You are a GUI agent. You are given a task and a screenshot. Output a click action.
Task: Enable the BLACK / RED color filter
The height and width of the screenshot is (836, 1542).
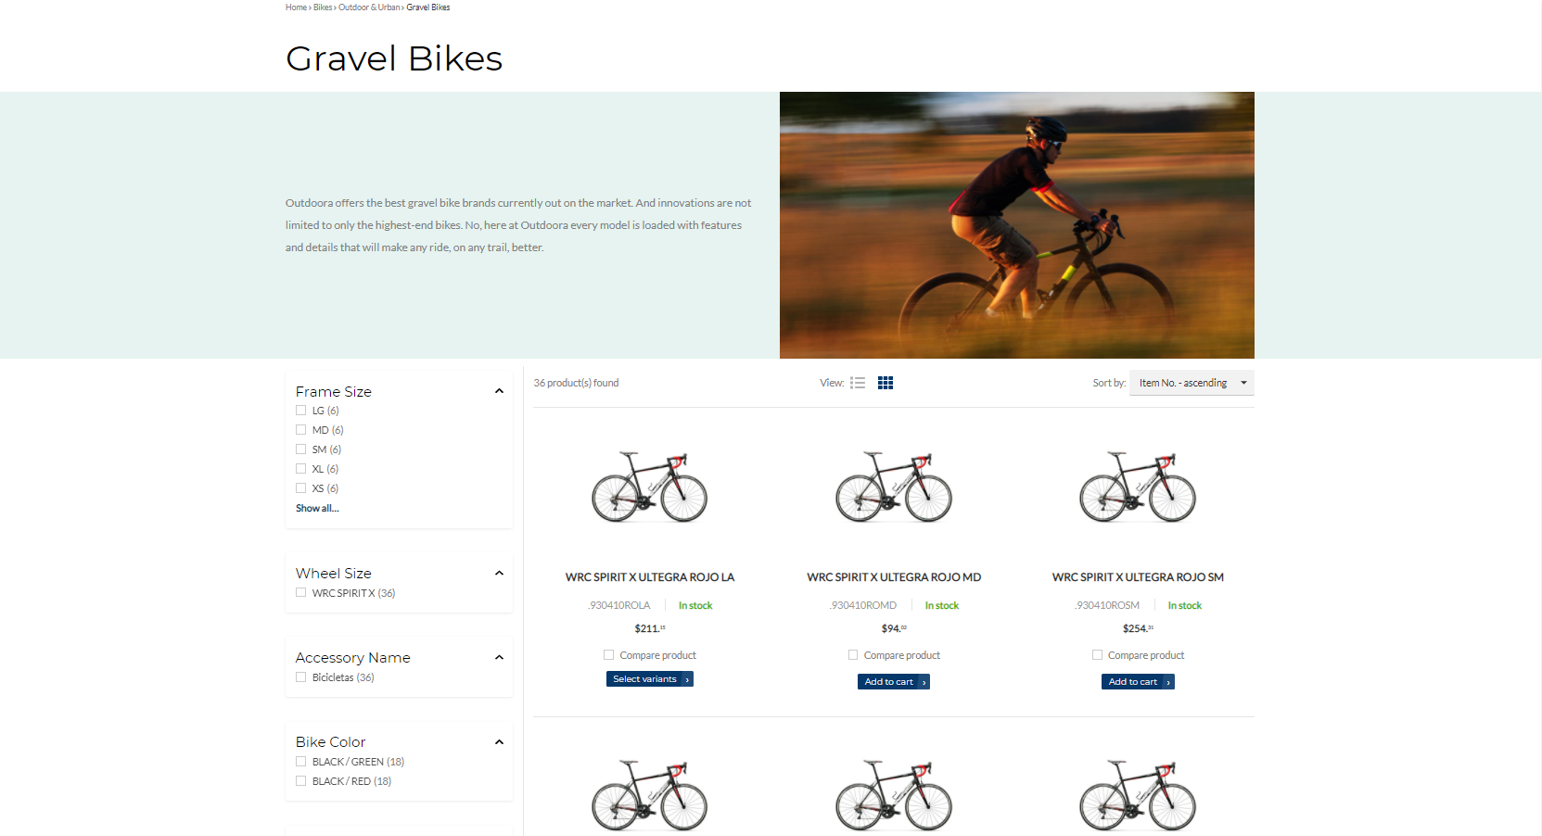click(x=301, y=781)
